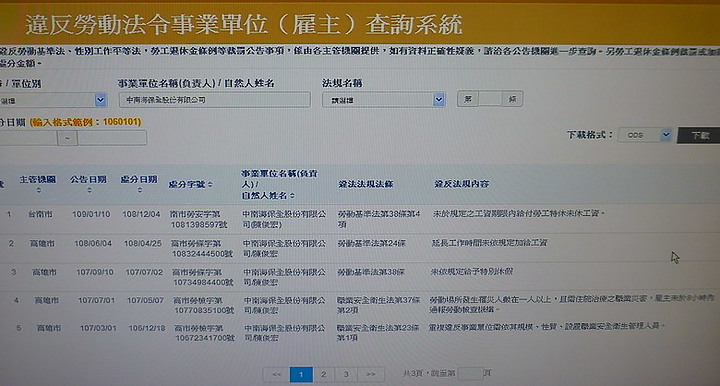720x386 pixels.
Task: Click document number 10672341700號
Action: 205,338
